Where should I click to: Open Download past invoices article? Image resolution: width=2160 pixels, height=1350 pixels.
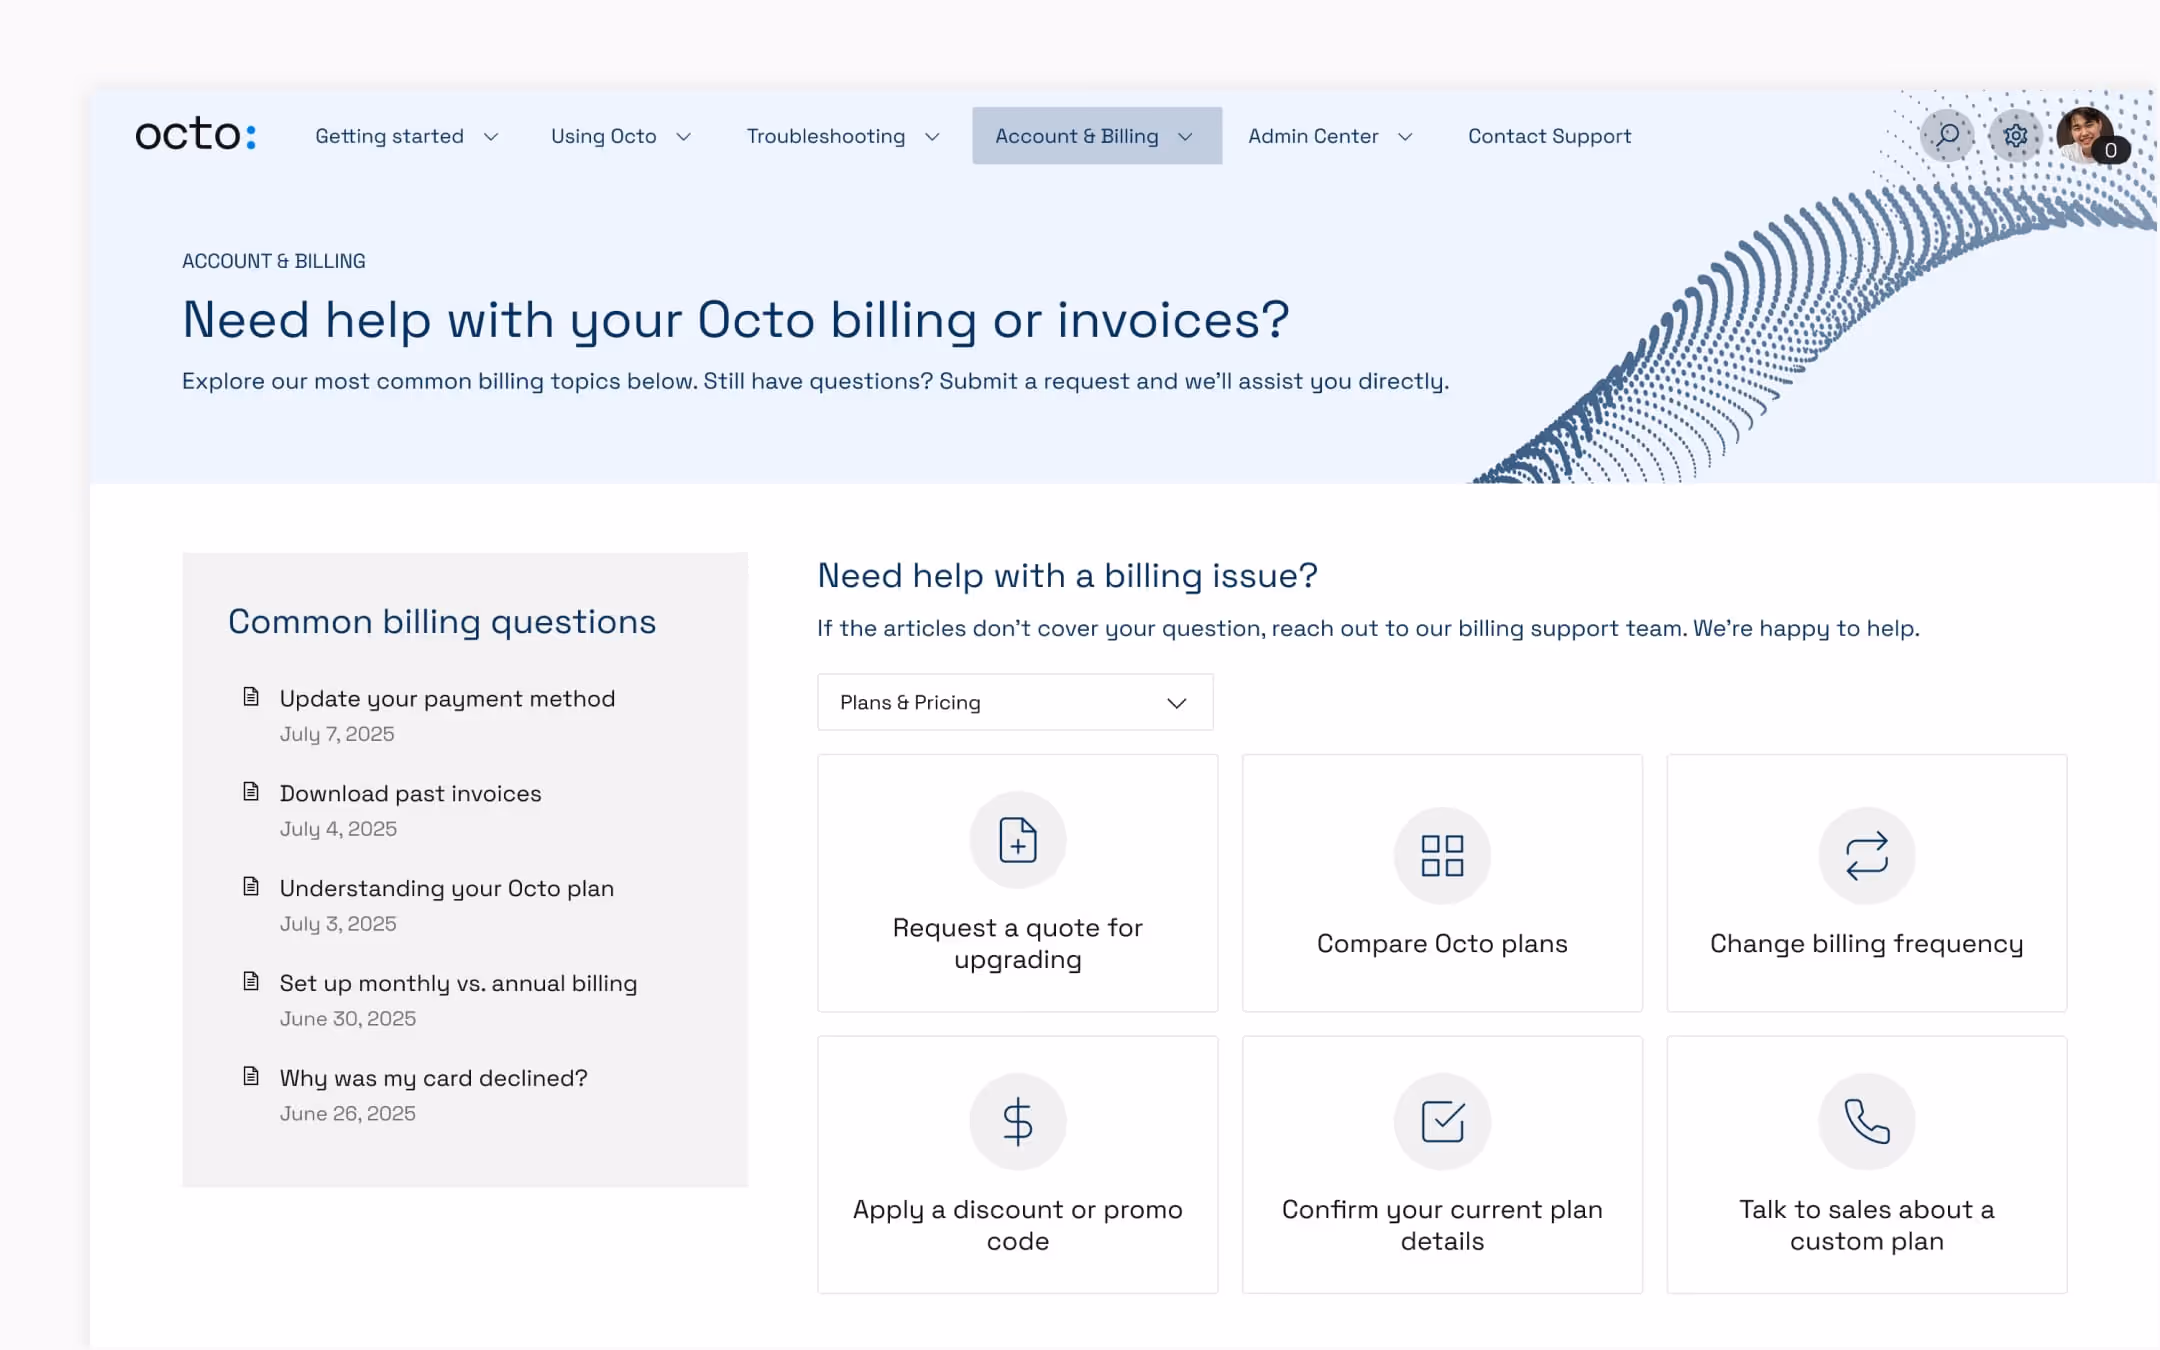coord(410,793)
